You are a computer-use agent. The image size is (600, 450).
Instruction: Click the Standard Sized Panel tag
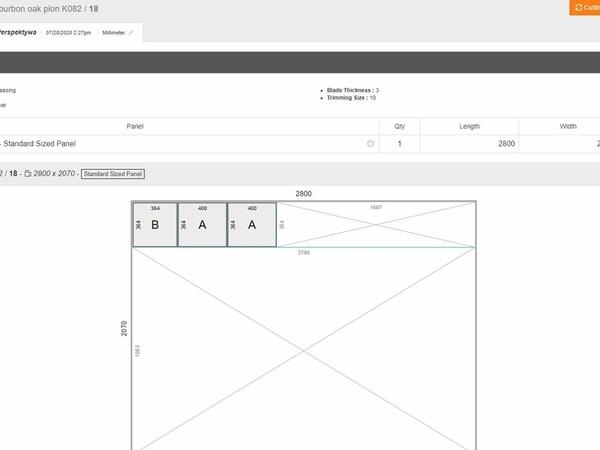click(113, 174)
